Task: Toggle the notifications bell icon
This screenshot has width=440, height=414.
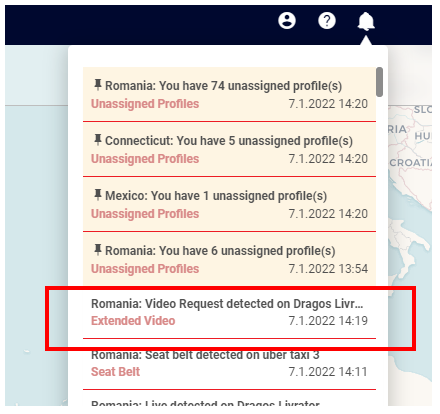Action: point(366,21)
